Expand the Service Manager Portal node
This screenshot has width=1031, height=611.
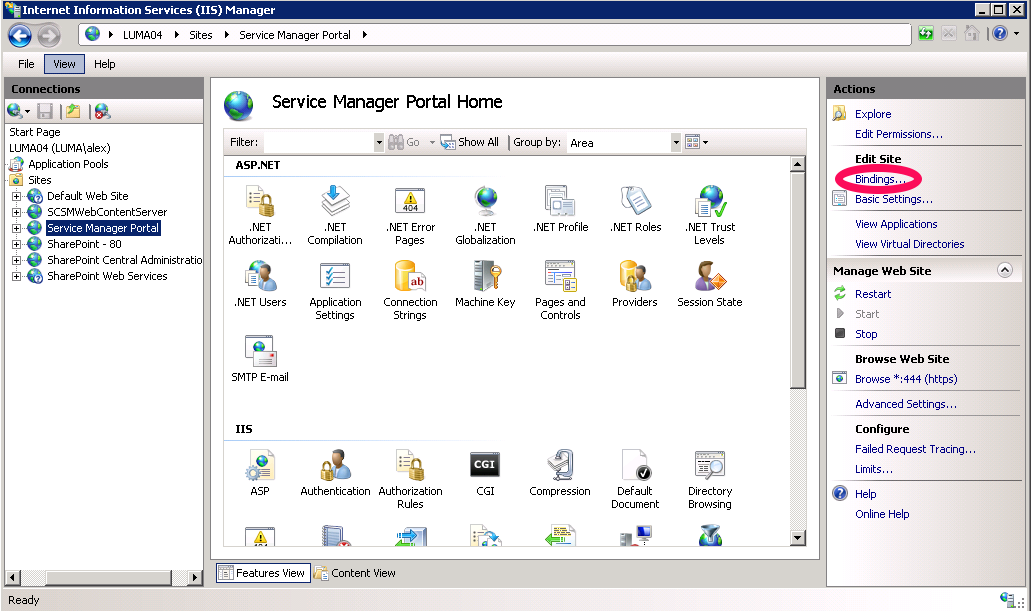pyautogui.click(x=16, y=228)
